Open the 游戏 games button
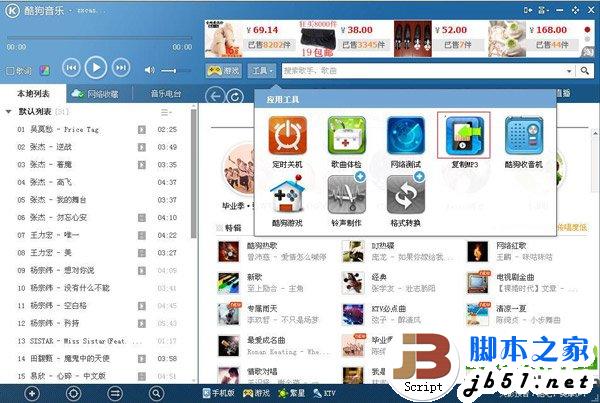The height and width of the screenshot is (403, 600). pos(224,71)
